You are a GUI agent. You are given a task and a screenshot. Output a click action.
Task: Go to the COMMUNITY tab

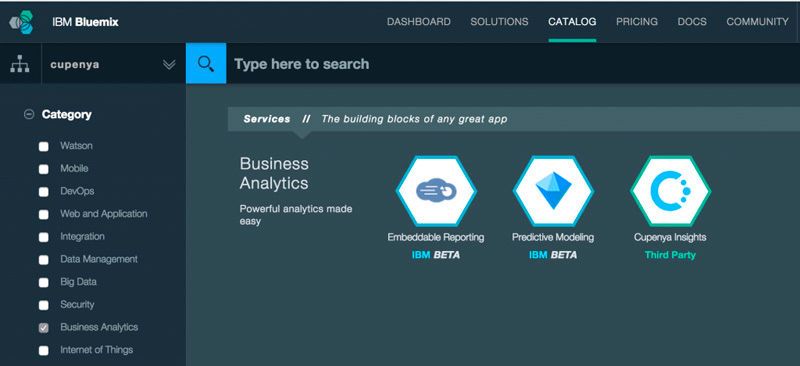[x=757, y=22]
